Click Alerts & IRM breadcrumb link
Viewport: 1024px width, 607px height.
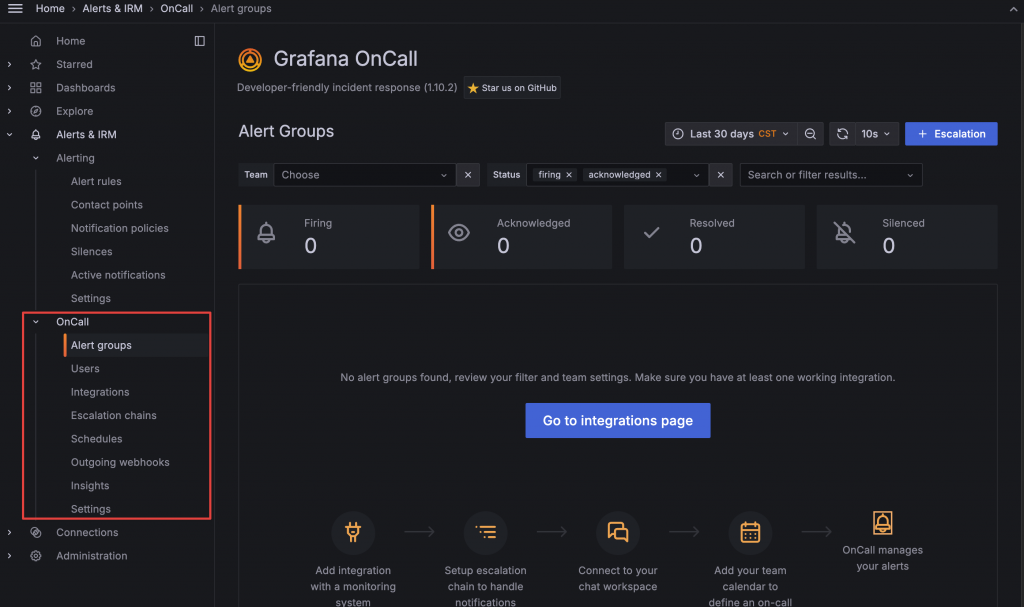coord(112,8)
